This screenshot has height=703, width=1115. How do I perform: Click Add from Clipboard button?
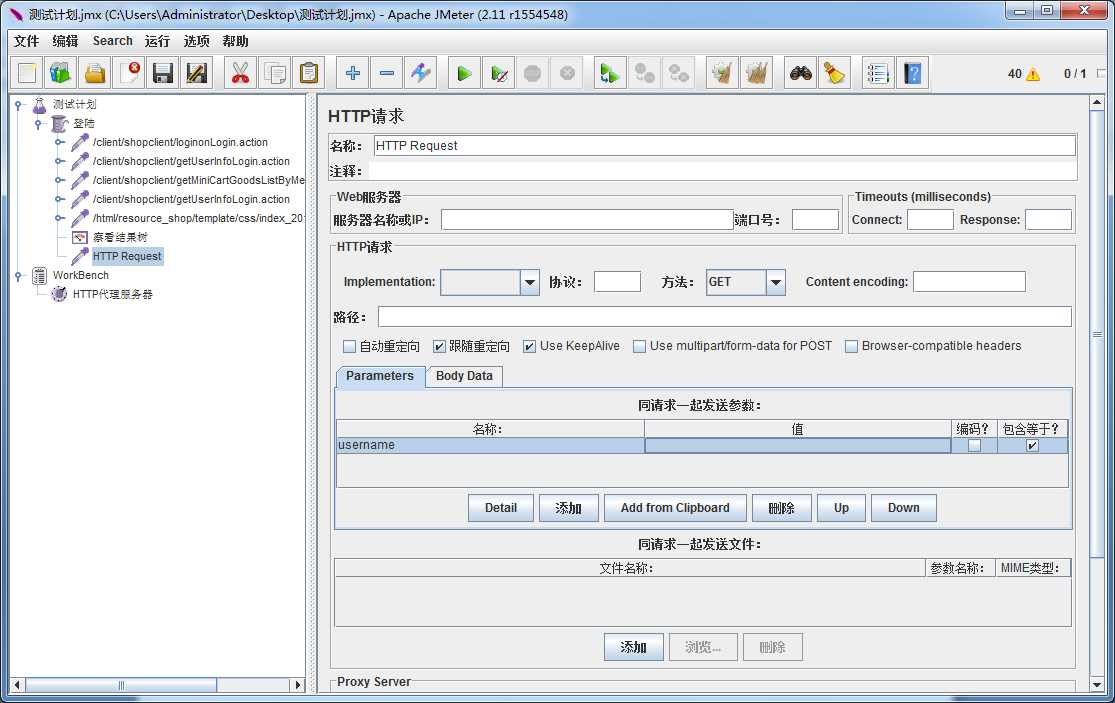tap(675, 508)
